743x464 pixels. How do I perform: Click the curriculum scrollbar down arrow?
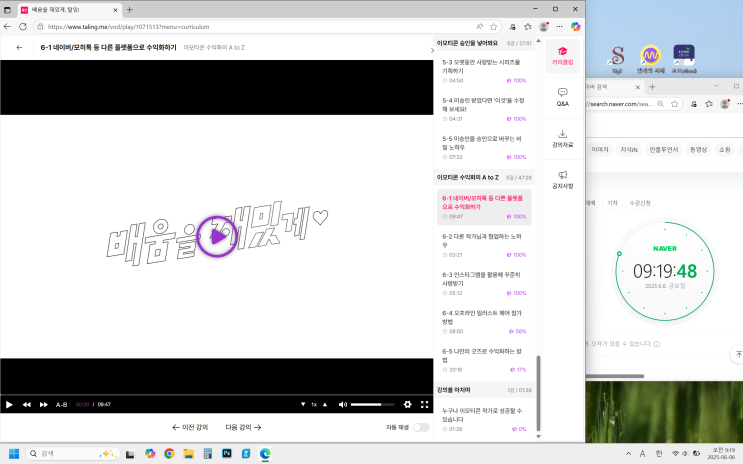[538, 437]
